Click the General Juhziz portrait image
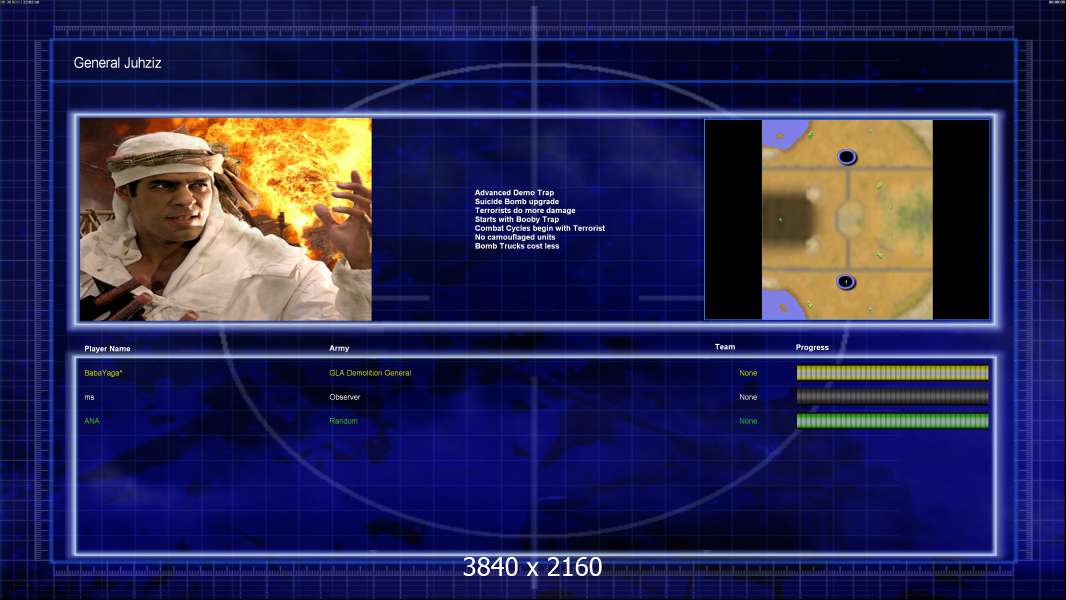Viewport: 1066px width, 600px height. pos(226,219)
